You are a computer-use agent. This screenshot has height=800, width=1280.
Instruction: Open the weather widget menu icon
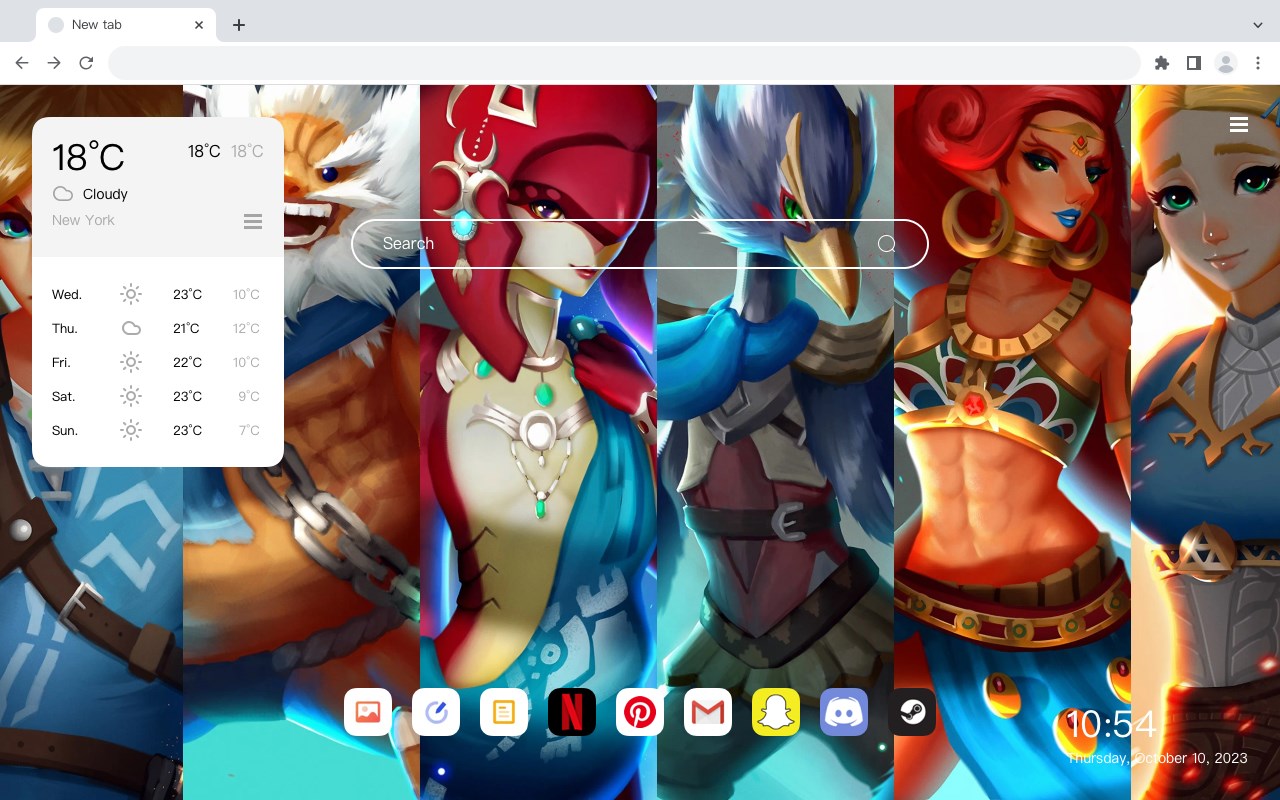[253, 221]
